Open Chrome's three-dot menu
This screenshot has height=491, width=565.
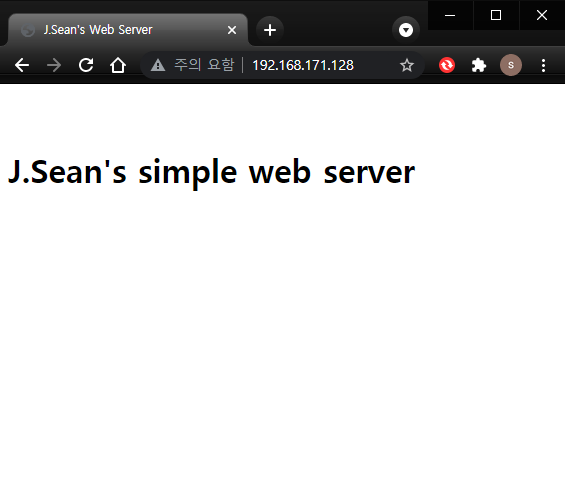coord(543,65)
